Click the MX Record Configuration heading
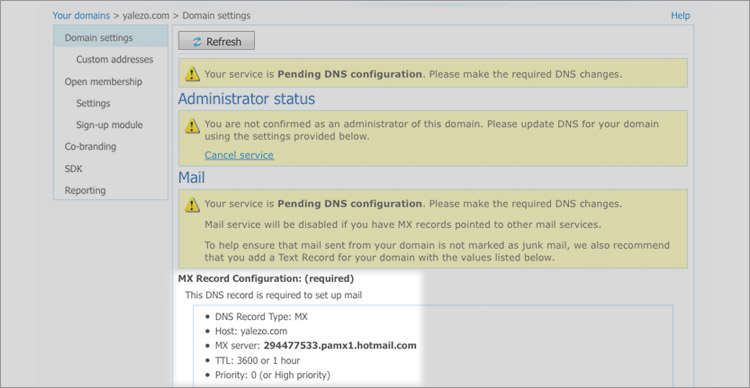This screenshot has height=388, width=750. (x=266, y=278)
